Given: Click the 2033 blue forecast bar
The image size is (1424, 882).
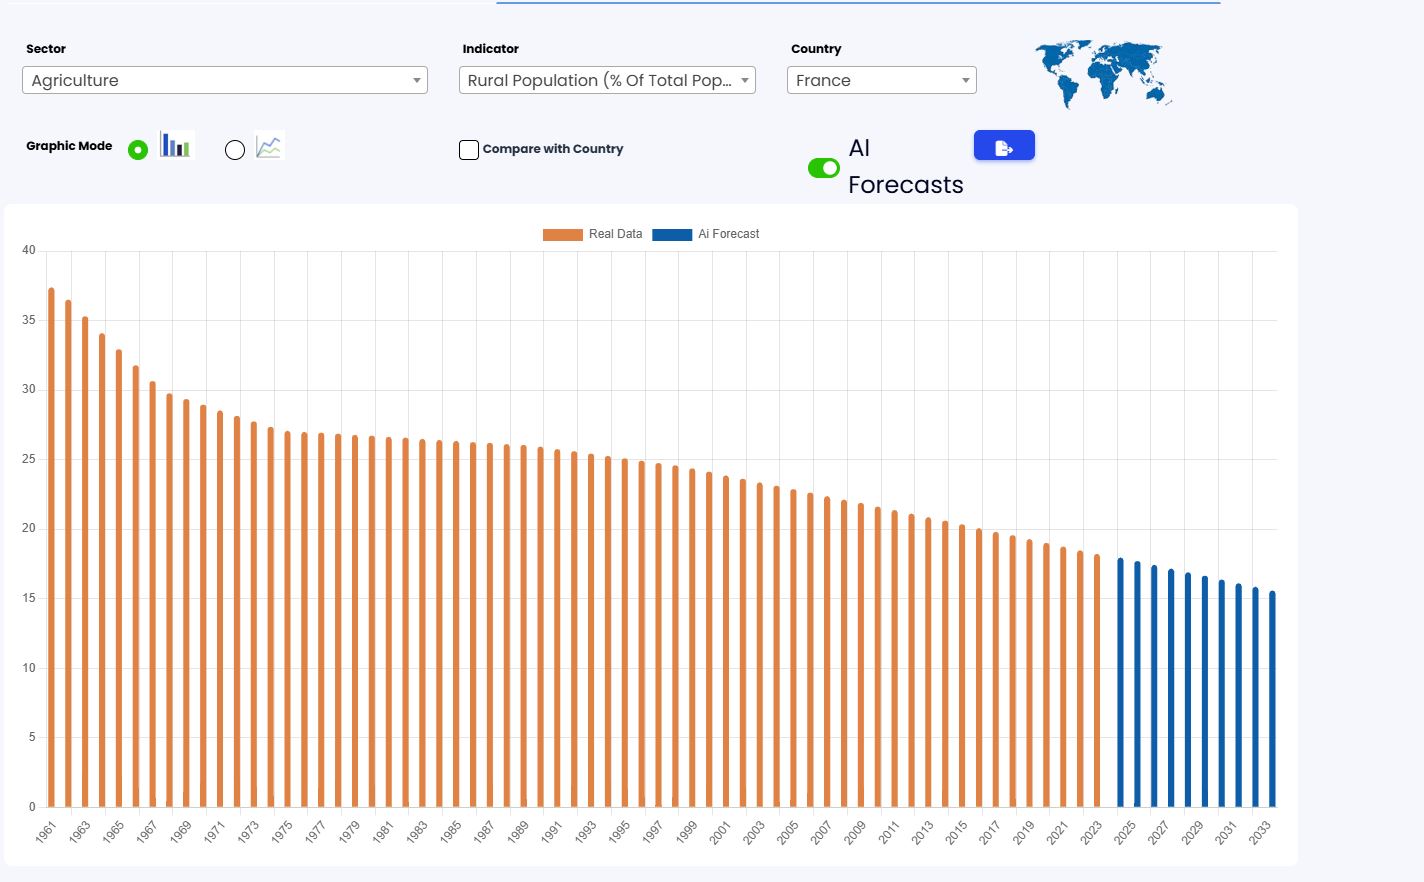Looking at the screenshot, I should pos(1272,699).
